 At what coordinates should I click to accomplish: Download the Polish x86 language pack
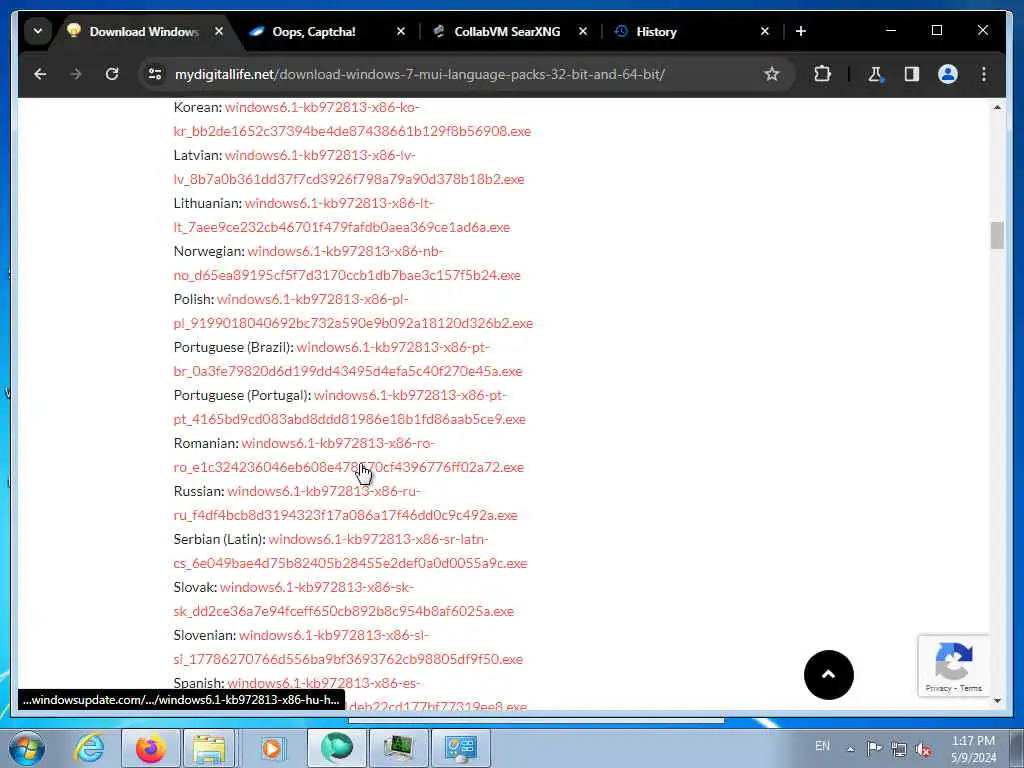click(353, 311)
